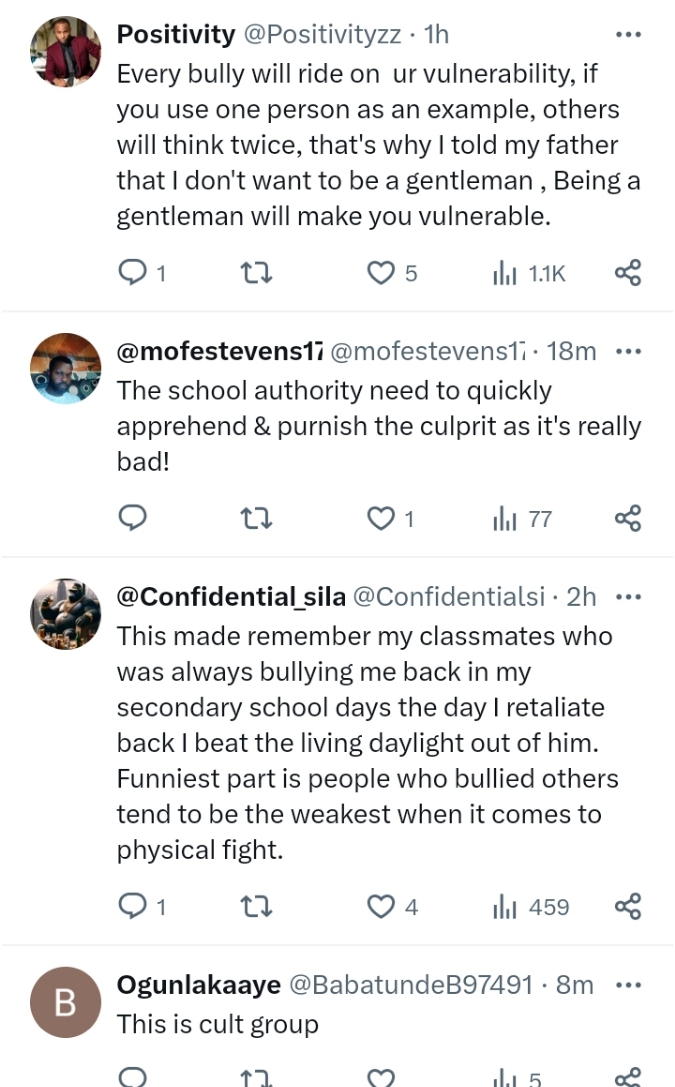
Task: Tap Ogunlakaaye's B avatar
Action: tap(66, 1002)
